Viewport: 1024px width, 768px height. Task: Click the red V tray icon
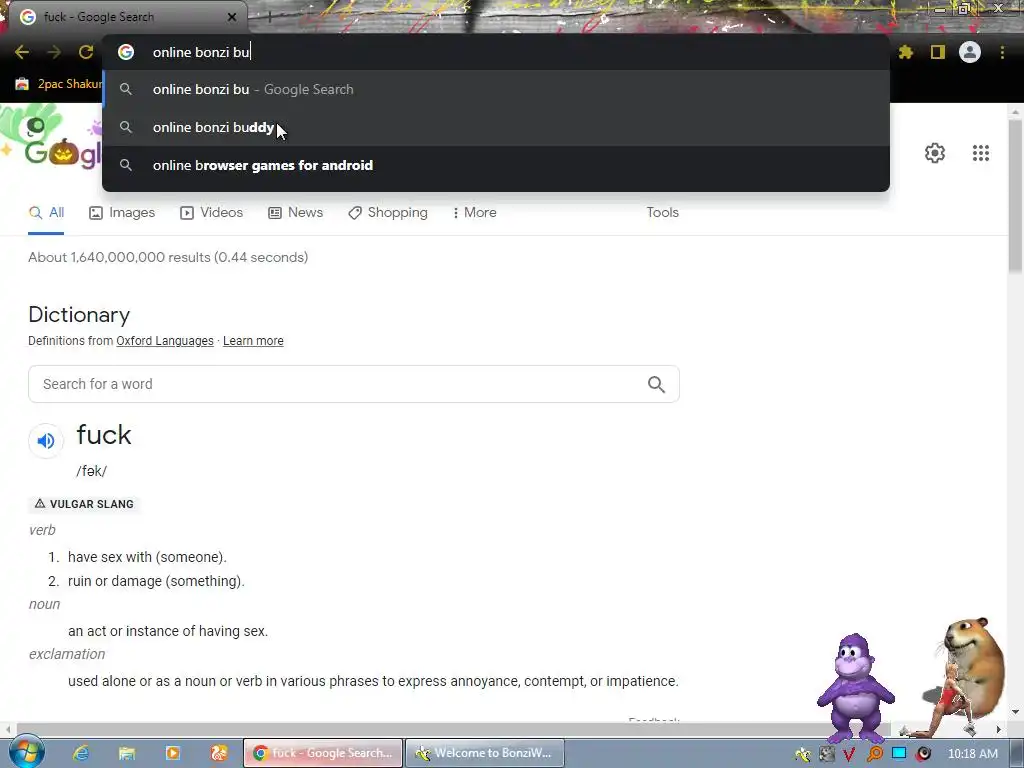tap(849, 754)
